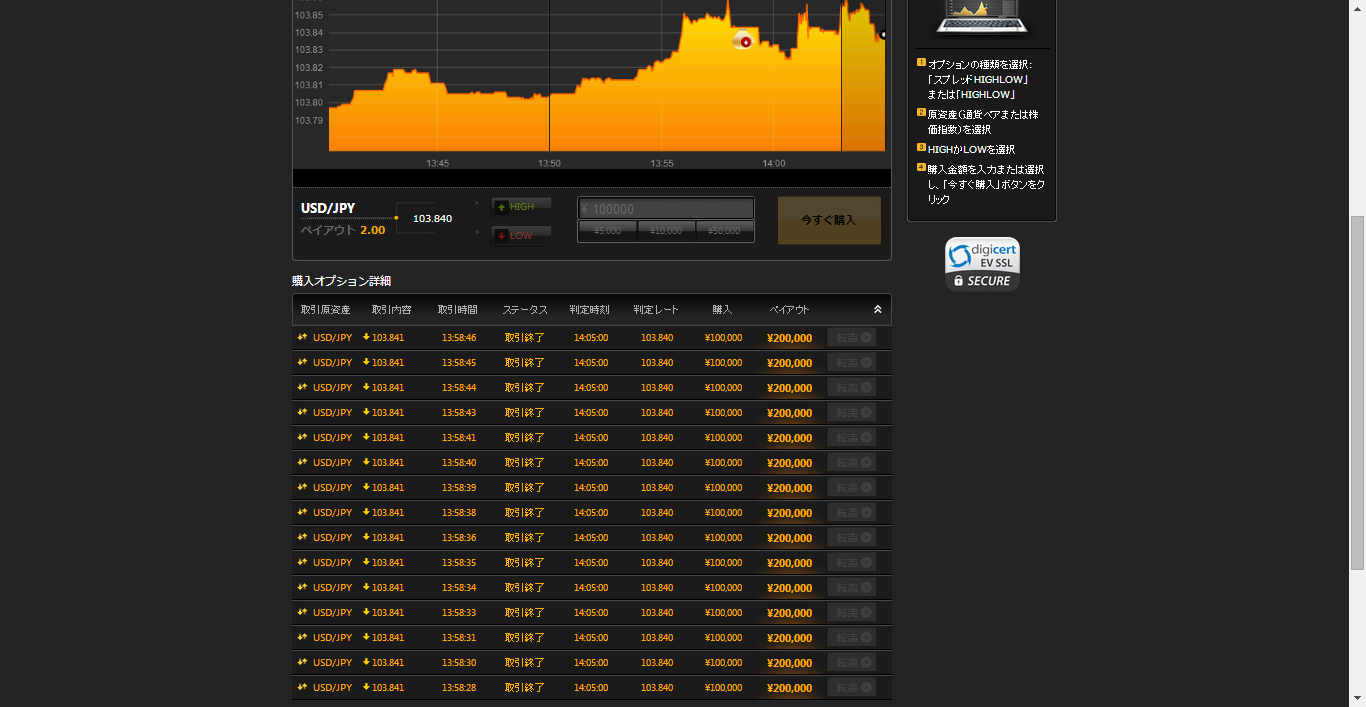Click help step 4 購入金額を入力または選択 text

pyautogui.click(x=986, y=184)
